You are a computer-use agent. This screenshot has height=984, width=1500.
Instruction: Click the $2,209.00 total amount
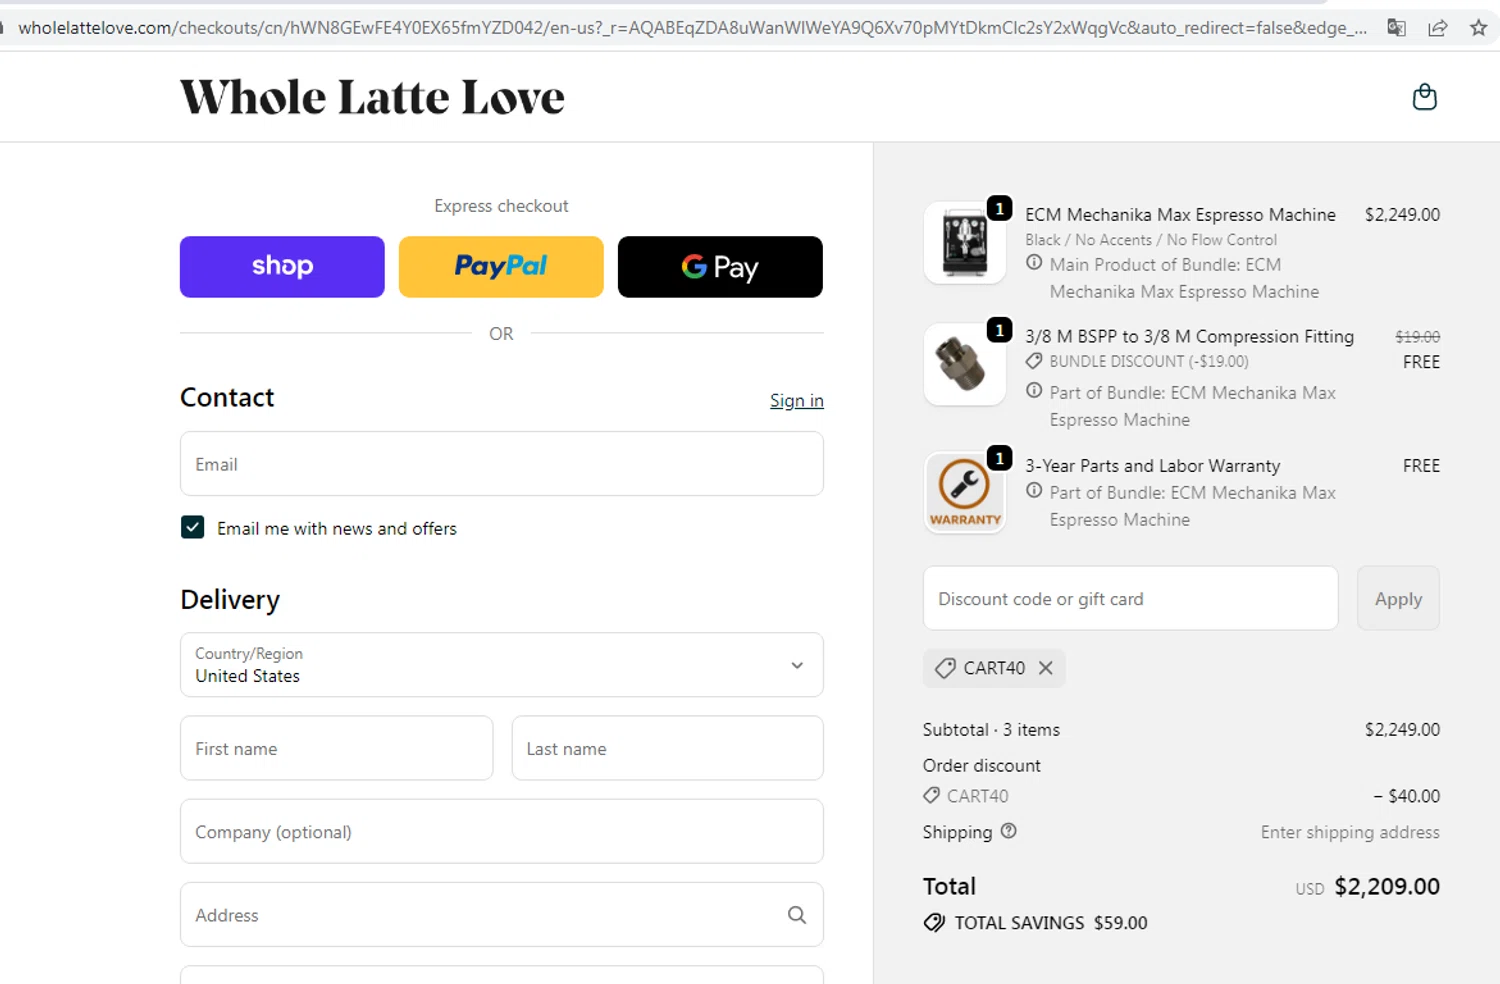click(1387, 886)
